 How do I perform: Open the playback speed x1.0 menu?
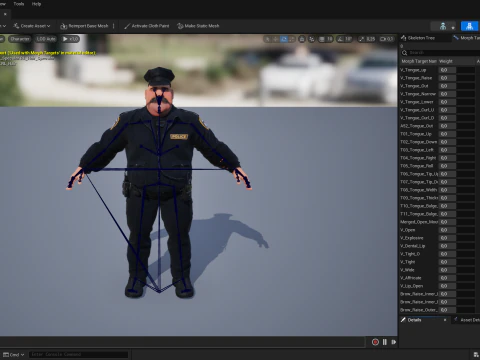70,39
